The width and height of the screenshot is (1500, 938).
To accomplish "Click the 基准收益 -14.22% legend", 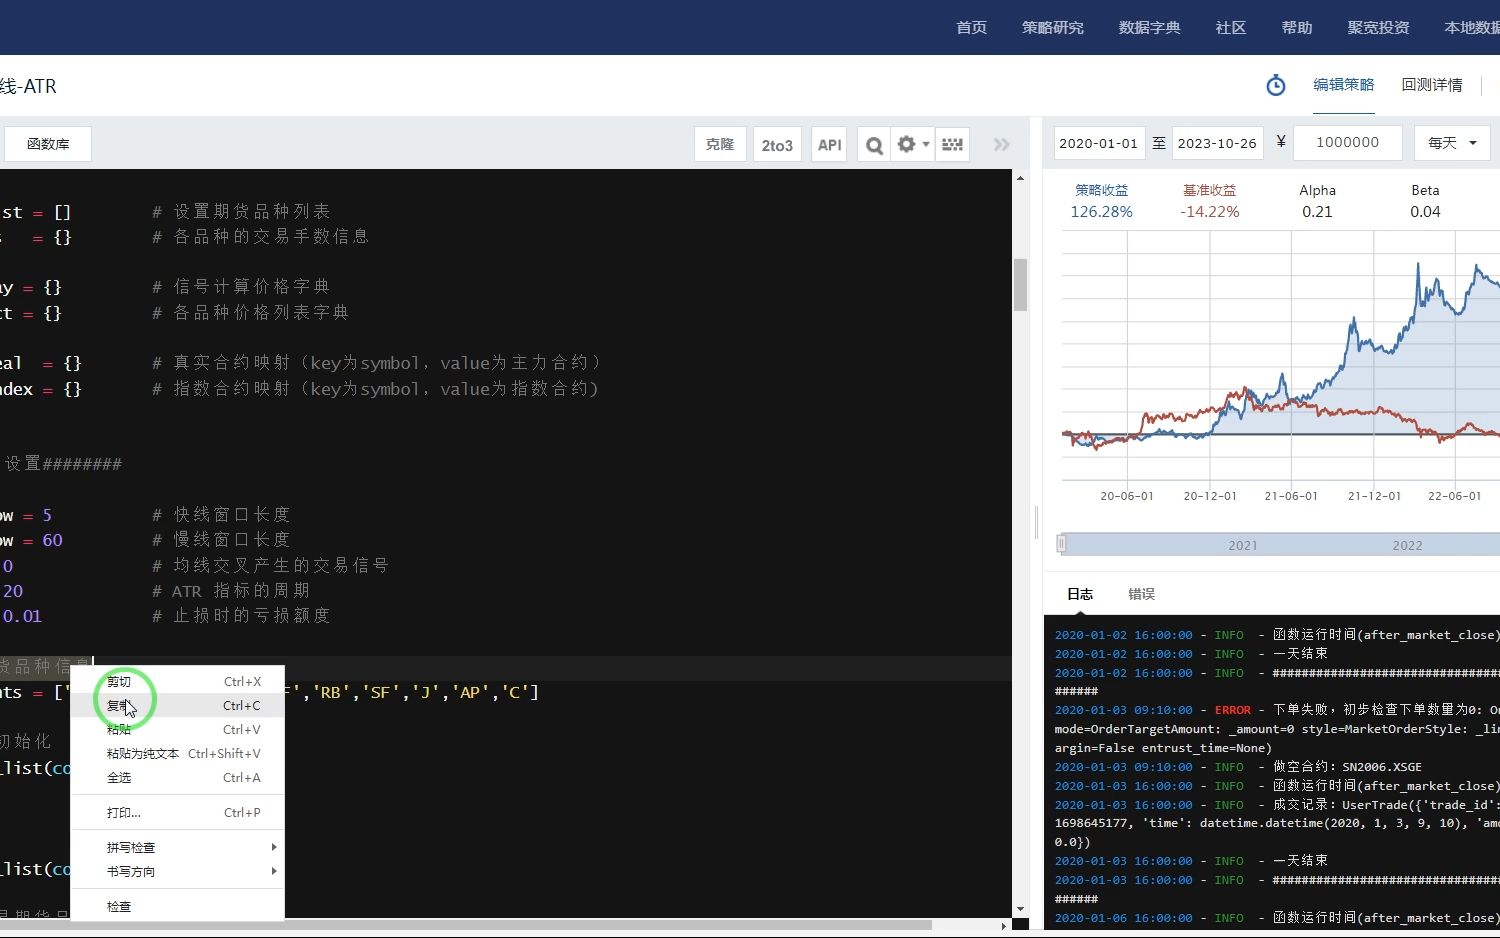I will [x=1209, y=201].
